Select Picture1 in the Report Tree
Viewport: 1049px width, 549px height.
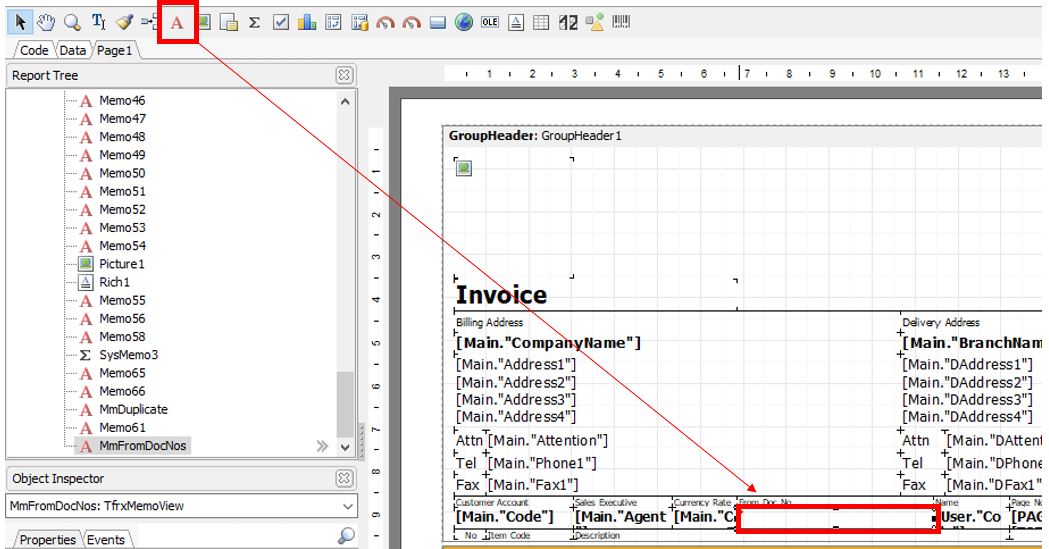[x=121, y=264]
